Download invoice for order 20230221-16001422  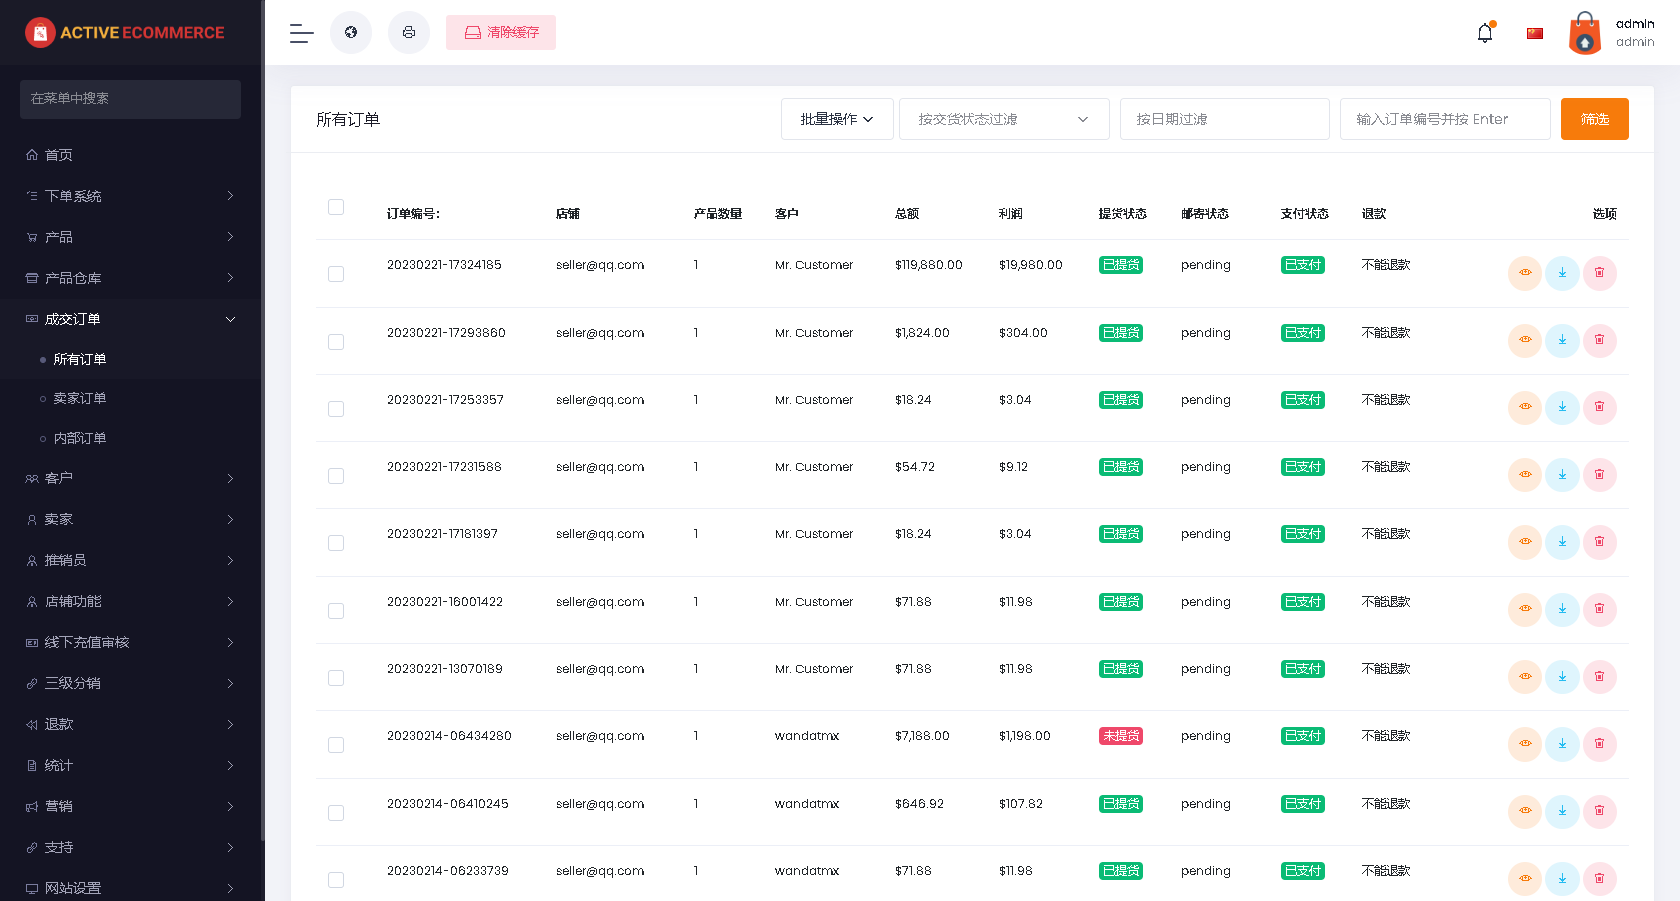(x=1562, y=609)
